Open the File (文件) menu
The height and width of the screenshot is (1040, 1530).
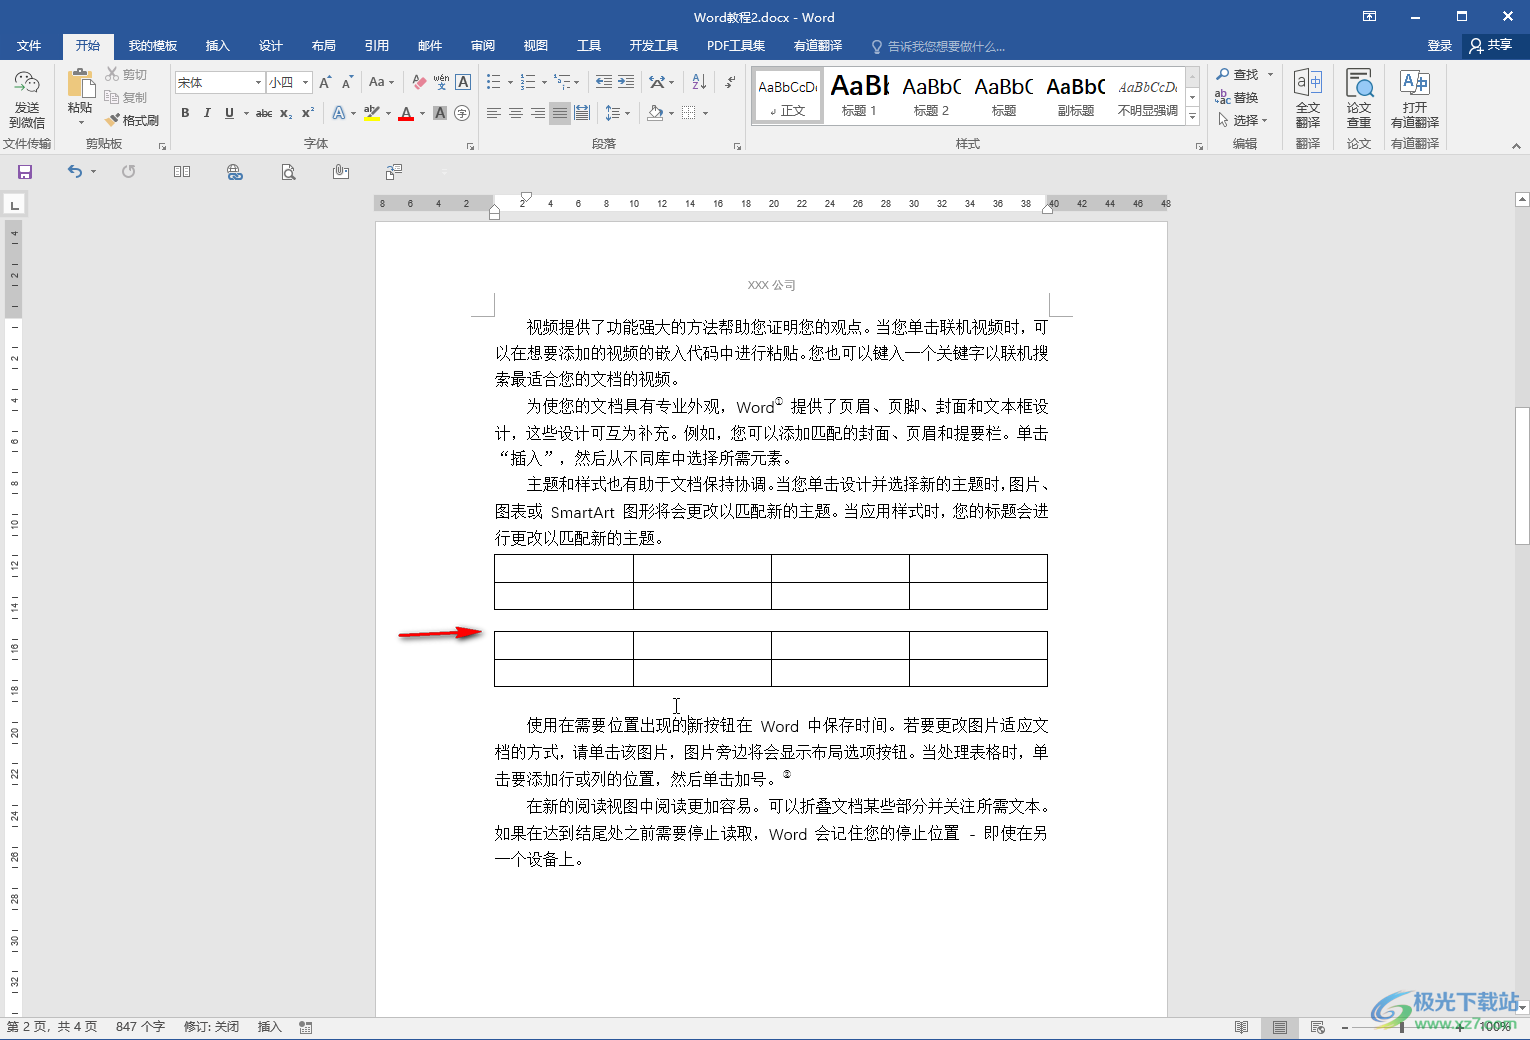coord(29,46)
